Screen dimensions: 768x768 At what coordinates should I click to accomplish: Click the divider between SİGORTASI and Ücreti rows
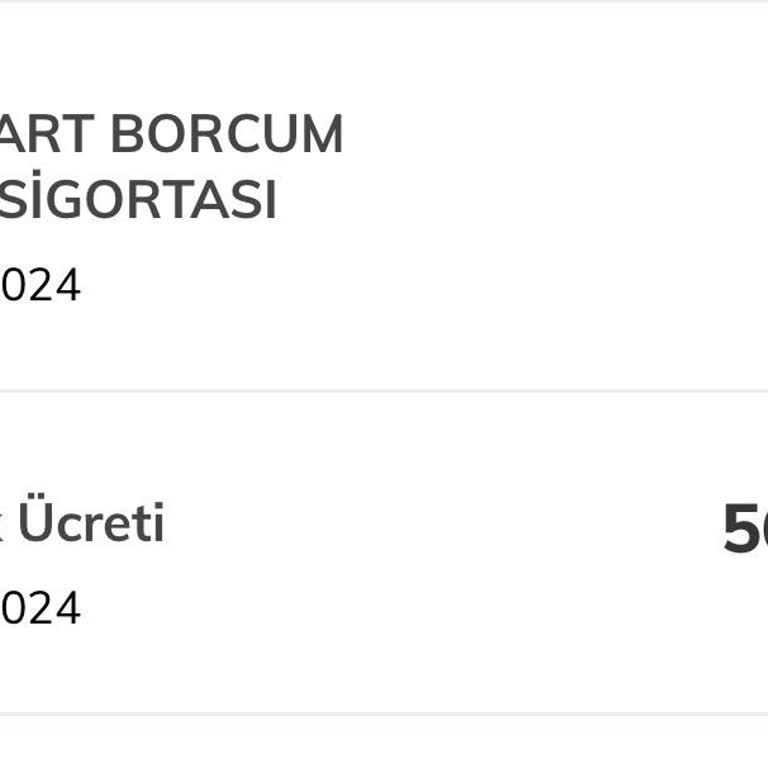[x=384, y=391]
